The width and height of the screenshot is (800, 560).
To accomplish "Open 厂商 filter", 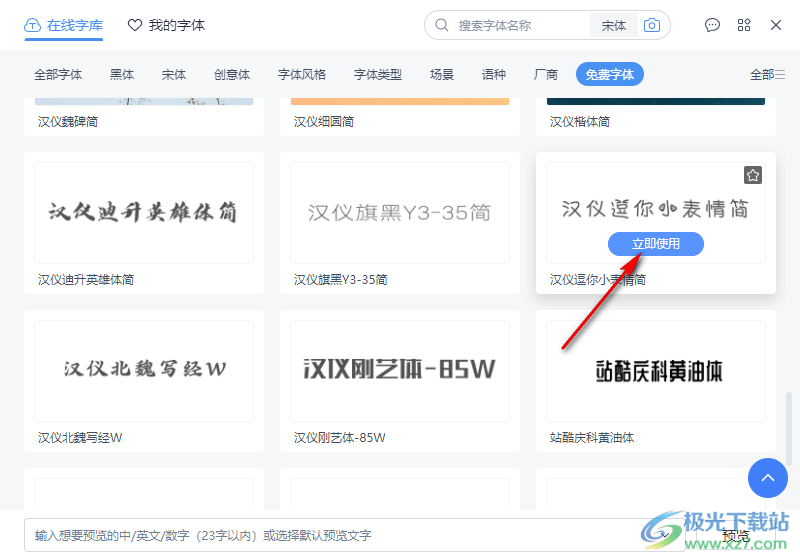I will [546, 74].
